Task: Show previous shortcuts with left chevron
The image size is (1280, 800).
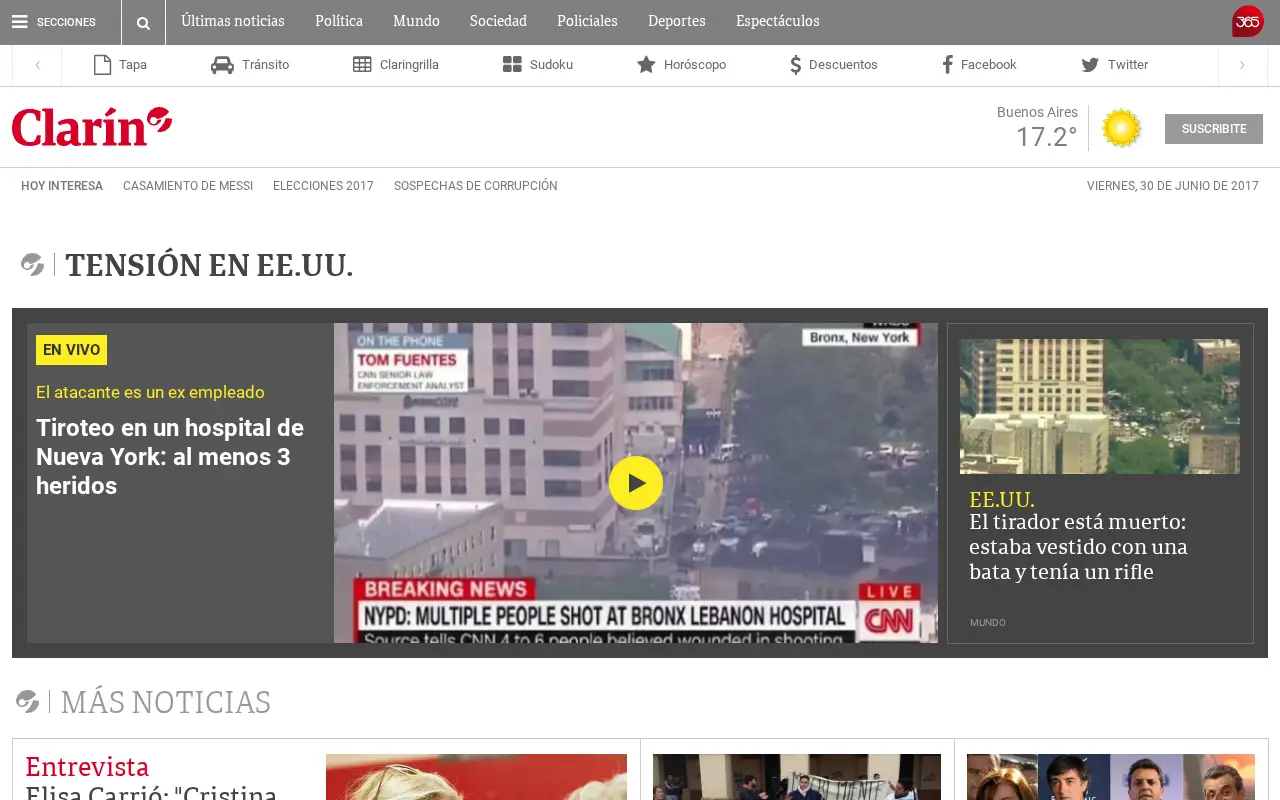Action: click(x=37, y=65)
